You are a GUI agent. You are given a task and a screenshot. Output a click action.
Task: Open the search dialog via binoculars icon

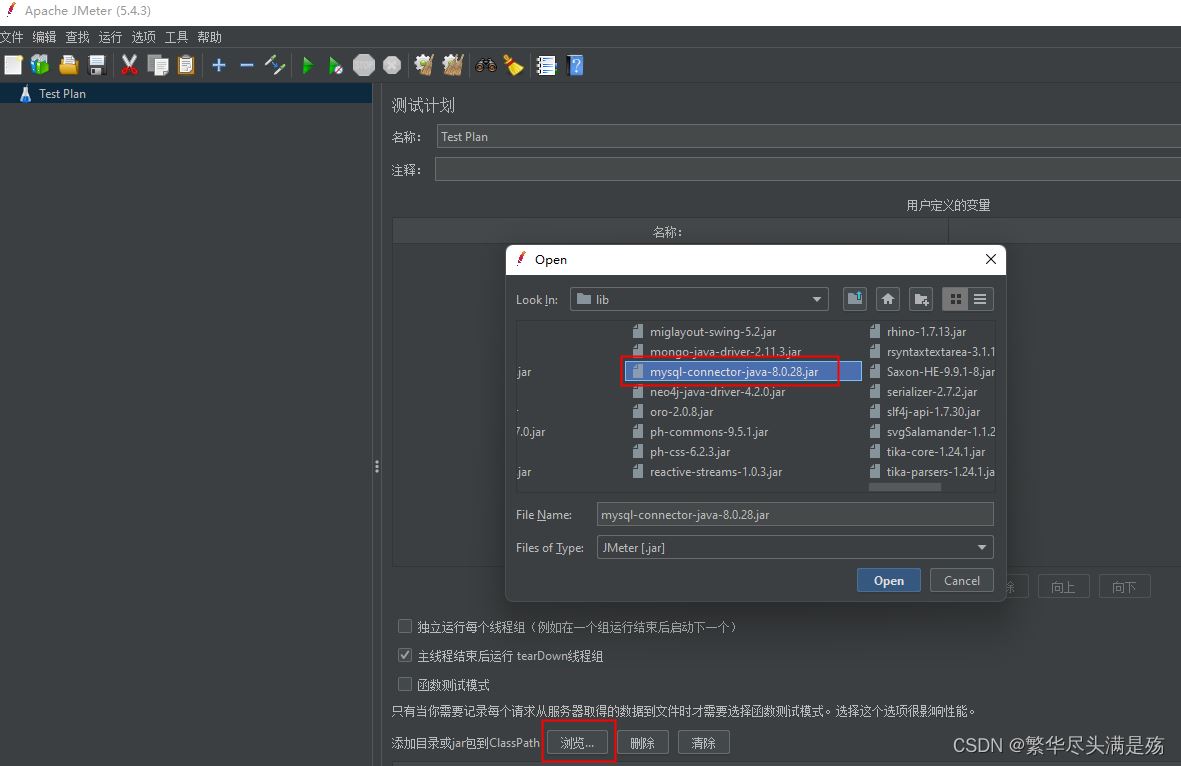[x=486, y=65]
